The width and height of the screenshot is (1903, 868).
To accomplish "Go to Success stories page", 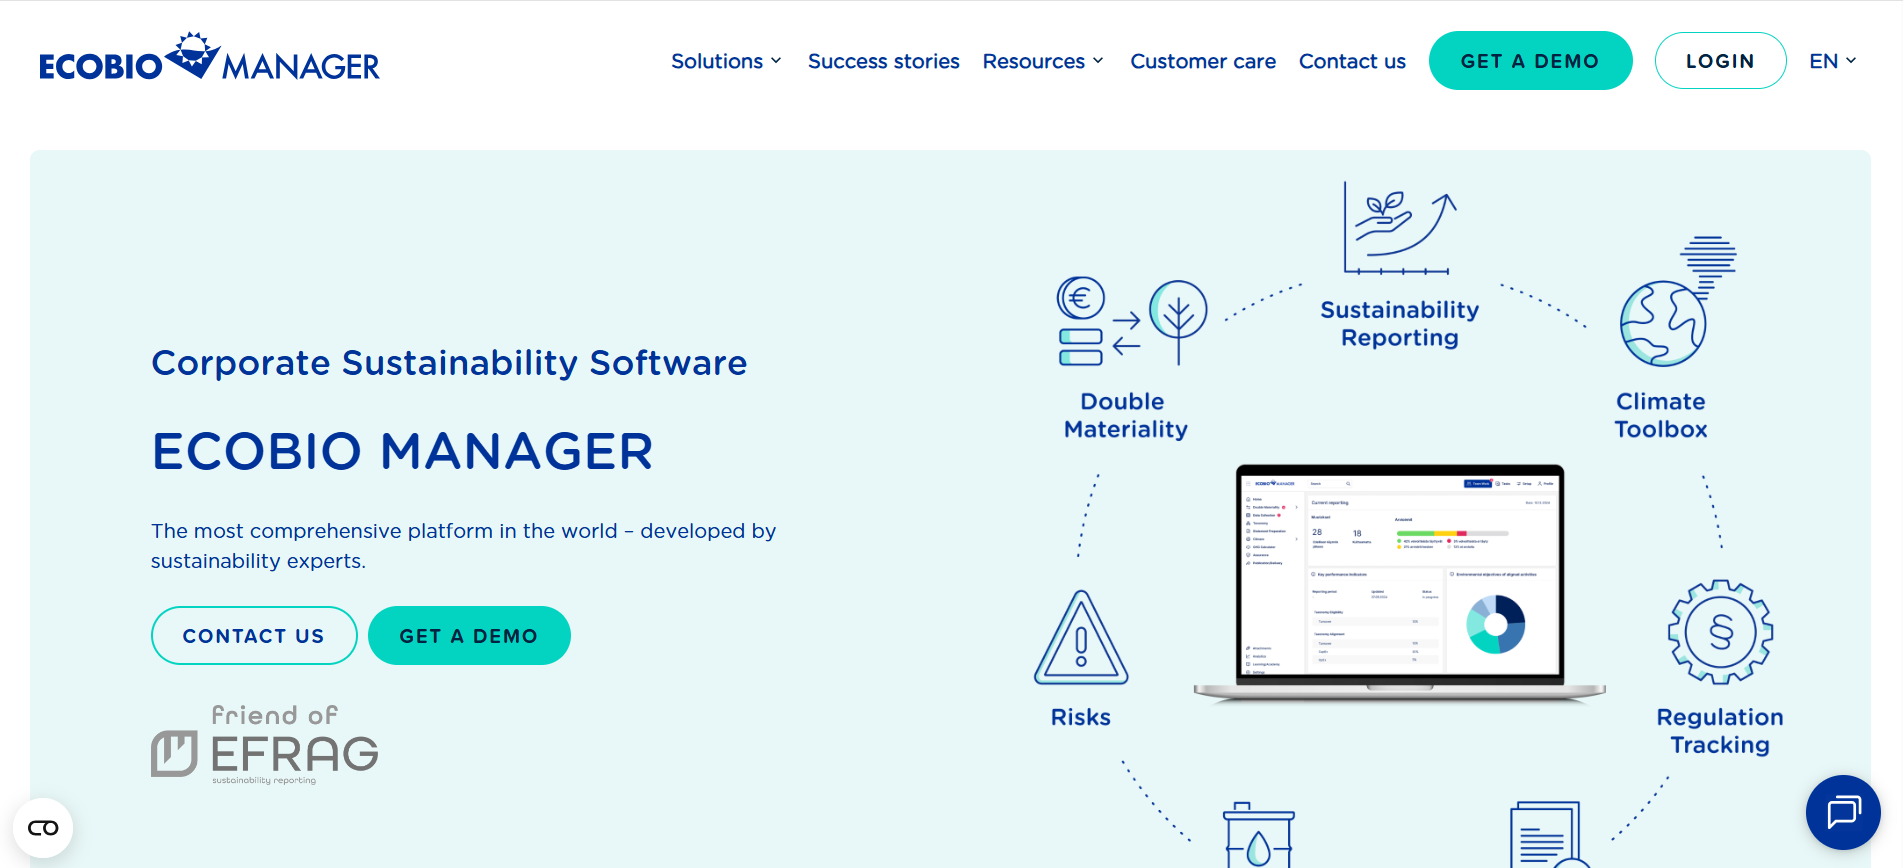I will (x=884, y=61).
